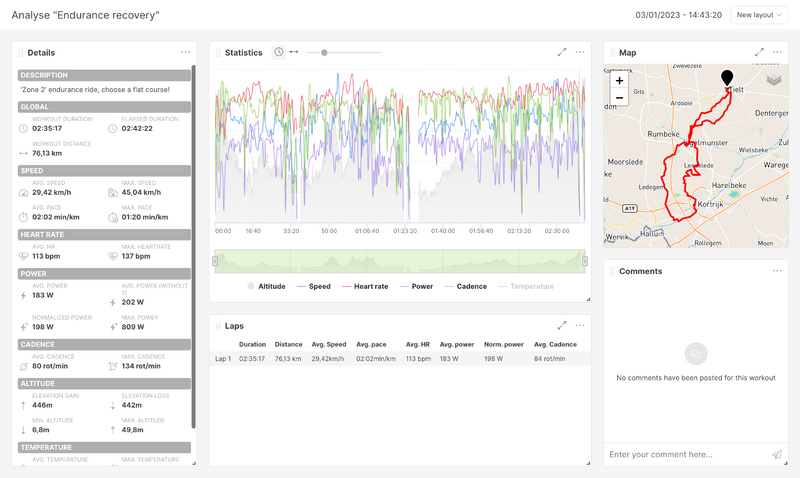Expand the Laps panel to fullscreen
Viewport: 800px width, 478px height.
tap(562, 325)
